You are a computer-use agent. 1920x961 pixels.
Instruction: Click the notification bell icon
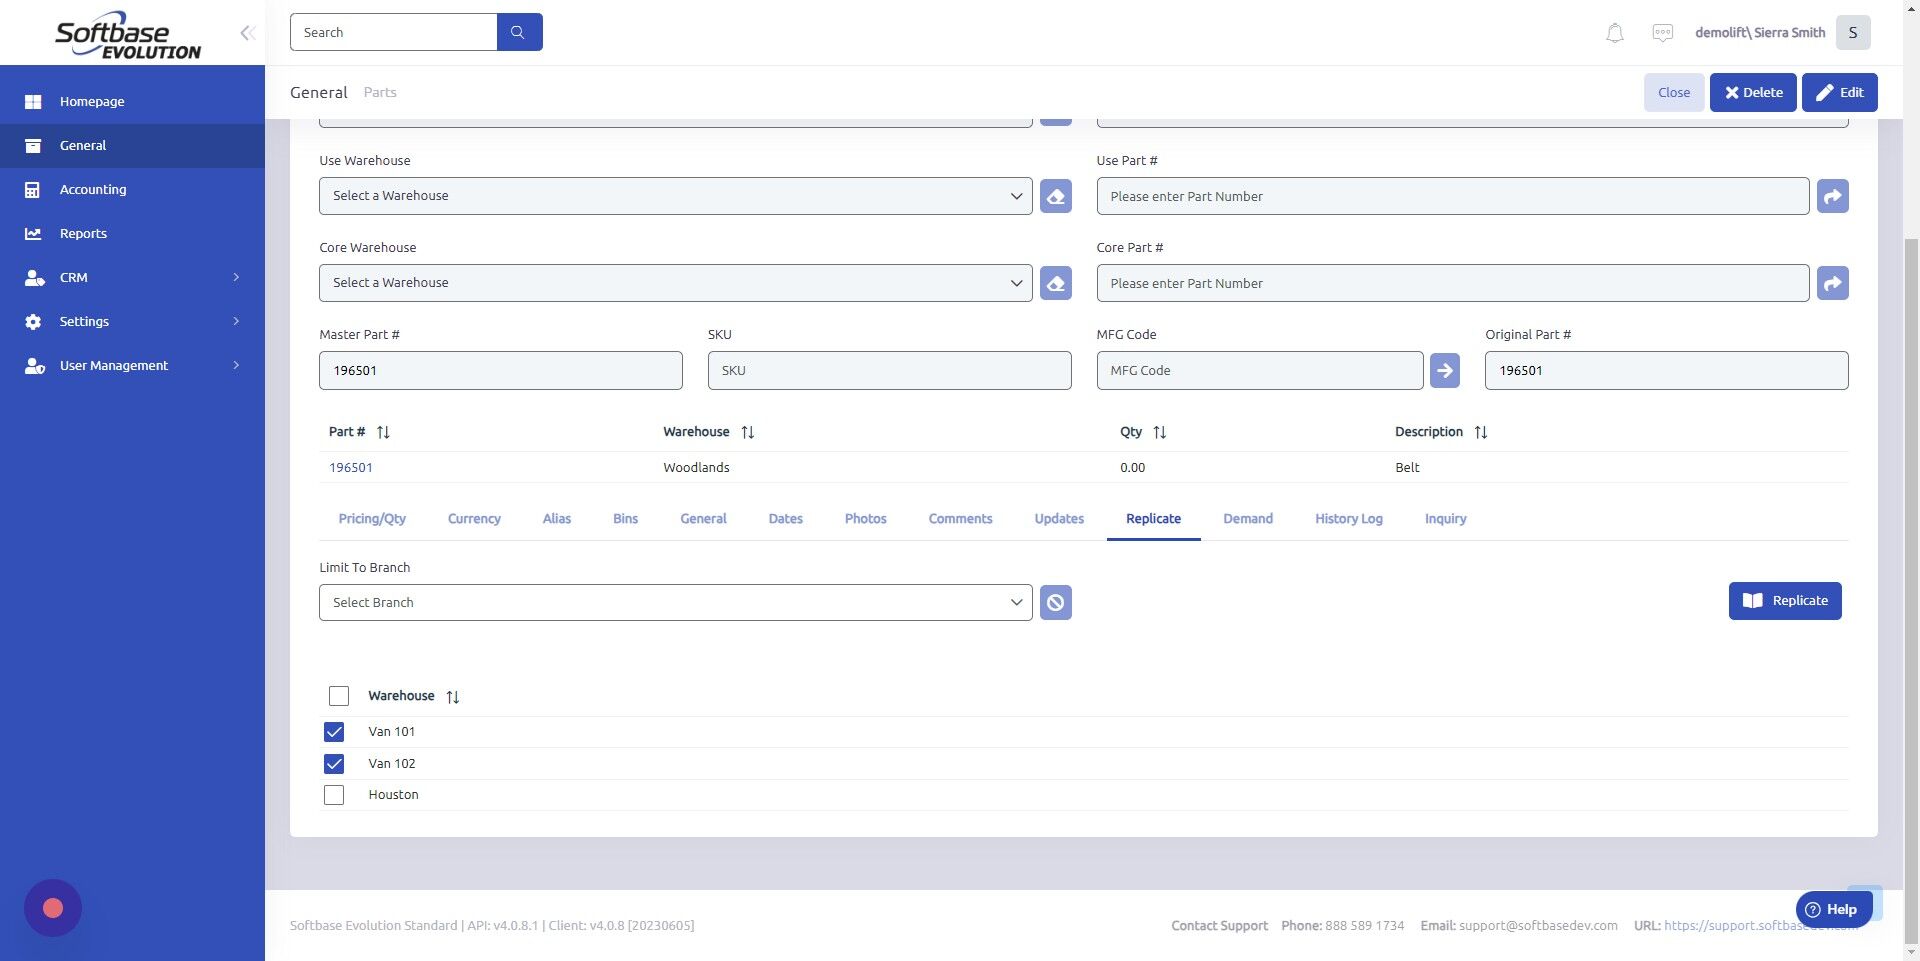click(1613, 32)
